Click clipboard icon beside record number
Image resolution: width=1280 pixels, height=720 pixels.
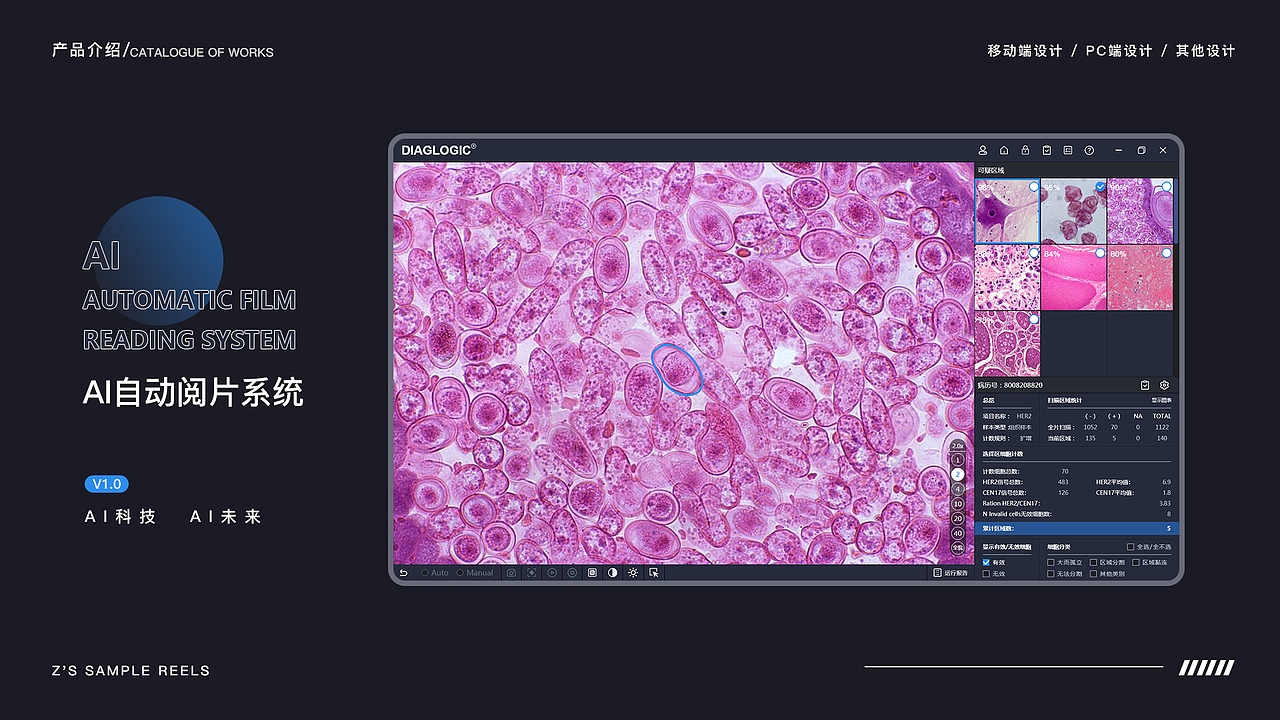tap(1145, 385)
